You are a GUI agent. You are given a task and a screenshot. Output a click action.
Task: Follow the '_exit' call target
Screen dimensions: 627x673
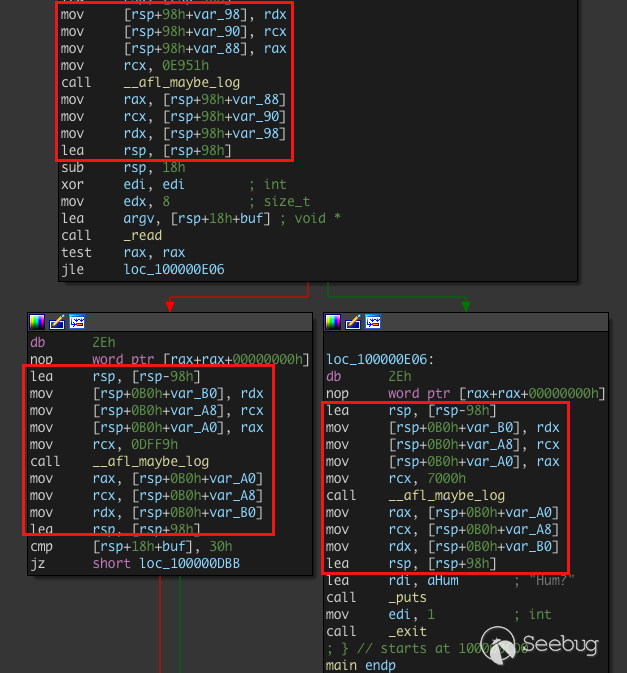click(x=408, y=631)
